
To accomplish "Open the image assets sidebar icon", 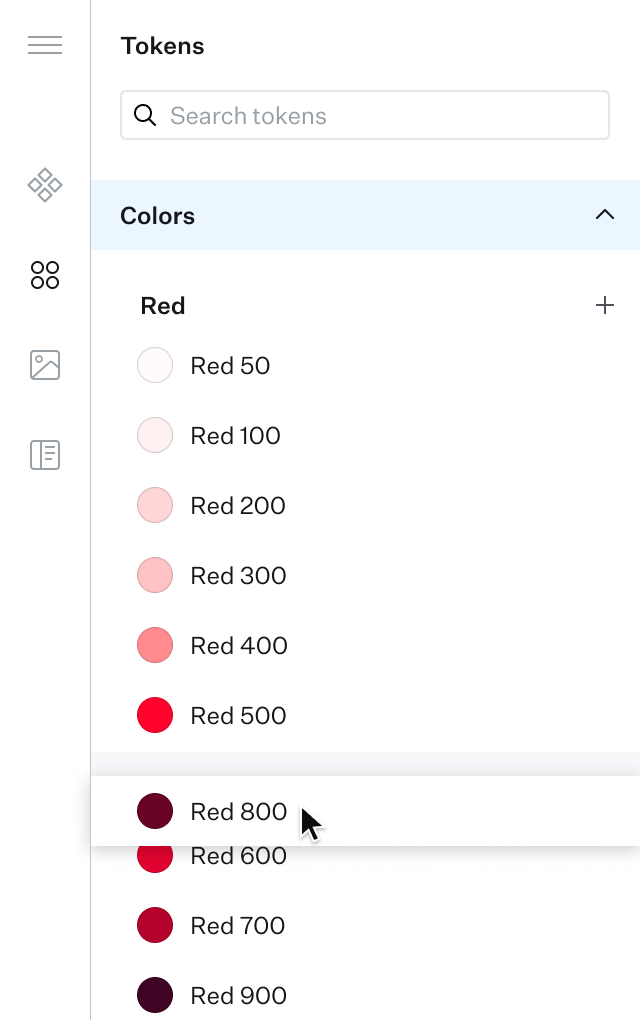I will click(x=45, y=365).
